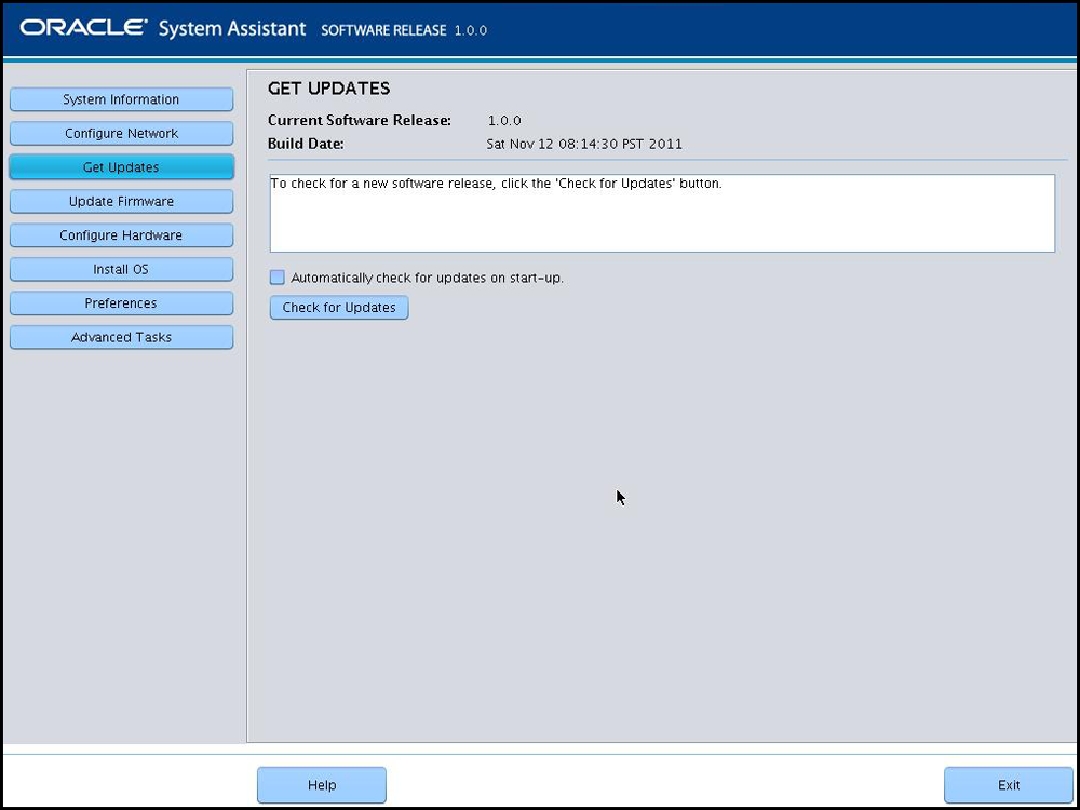Open Preferences
The width and height of the screenshot is (1080, 810).
(x=121, y=303)
